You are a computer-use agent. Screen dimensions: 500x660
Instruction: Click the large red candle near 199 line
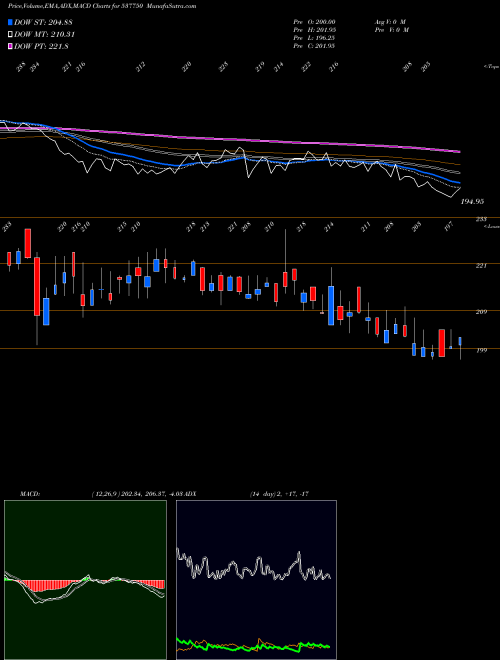click(x=441, y=343)
